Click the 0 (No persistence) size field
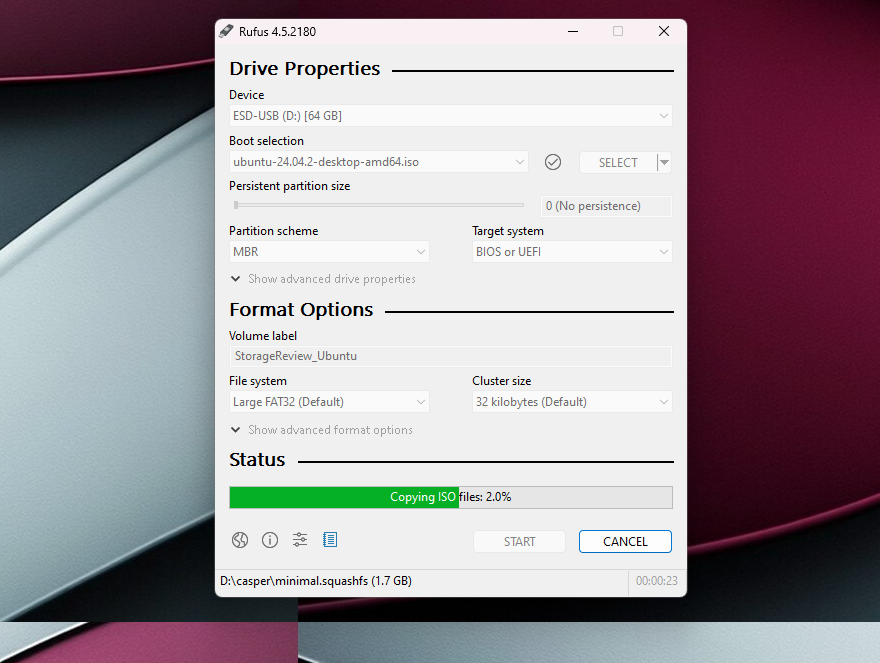Viewport: 880px width, 663px height. pyautogui.click(x=606, y=206)
